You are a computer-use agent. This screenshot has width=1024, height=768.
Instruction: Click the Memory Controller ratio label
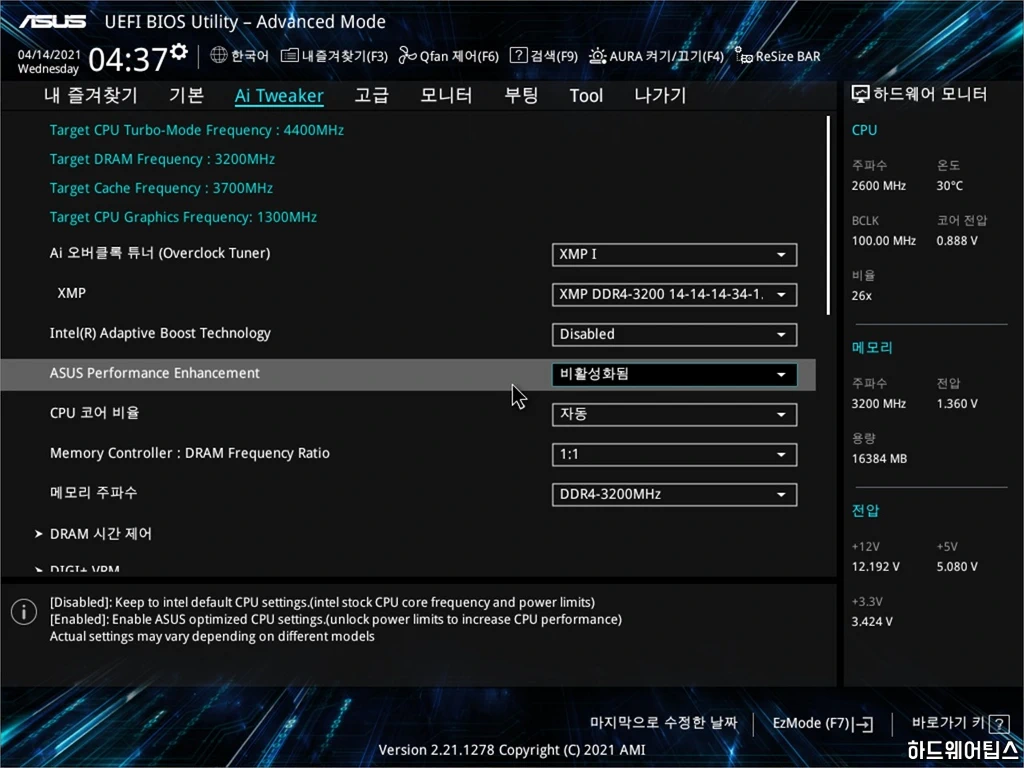coord(189,453)
